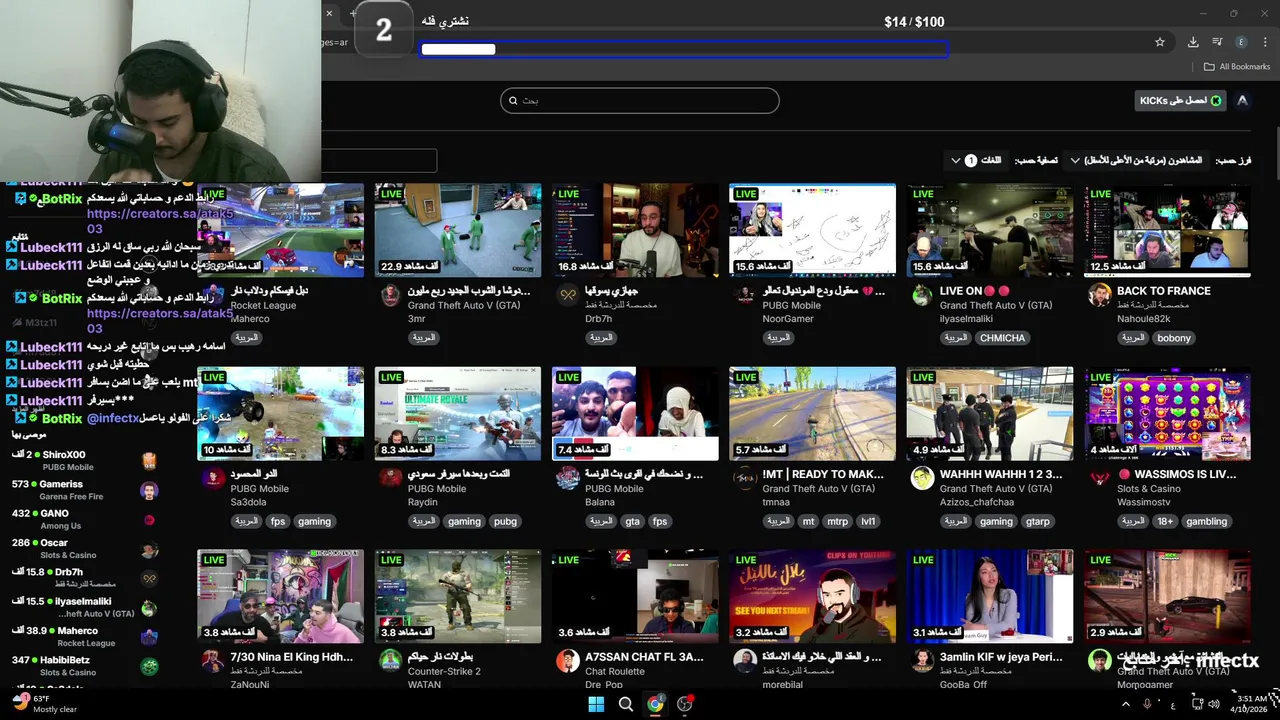Click the !MT READY TO MAK stream title
Viewport: 1280px width, 720px height.
click(x=823, y=474)
